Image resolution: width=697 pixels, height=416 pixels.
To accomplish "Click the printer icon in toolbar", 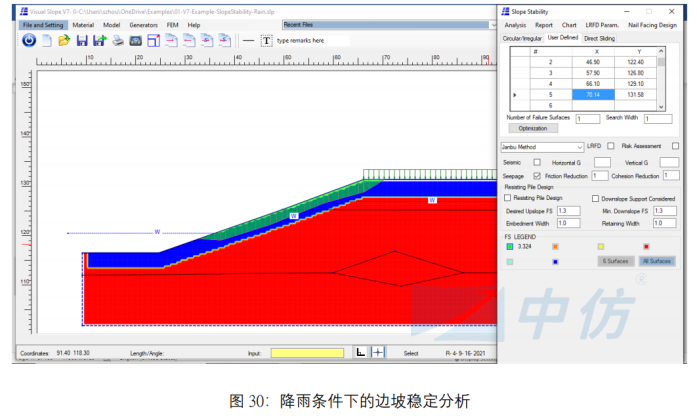I will click(x=117, y=40).
